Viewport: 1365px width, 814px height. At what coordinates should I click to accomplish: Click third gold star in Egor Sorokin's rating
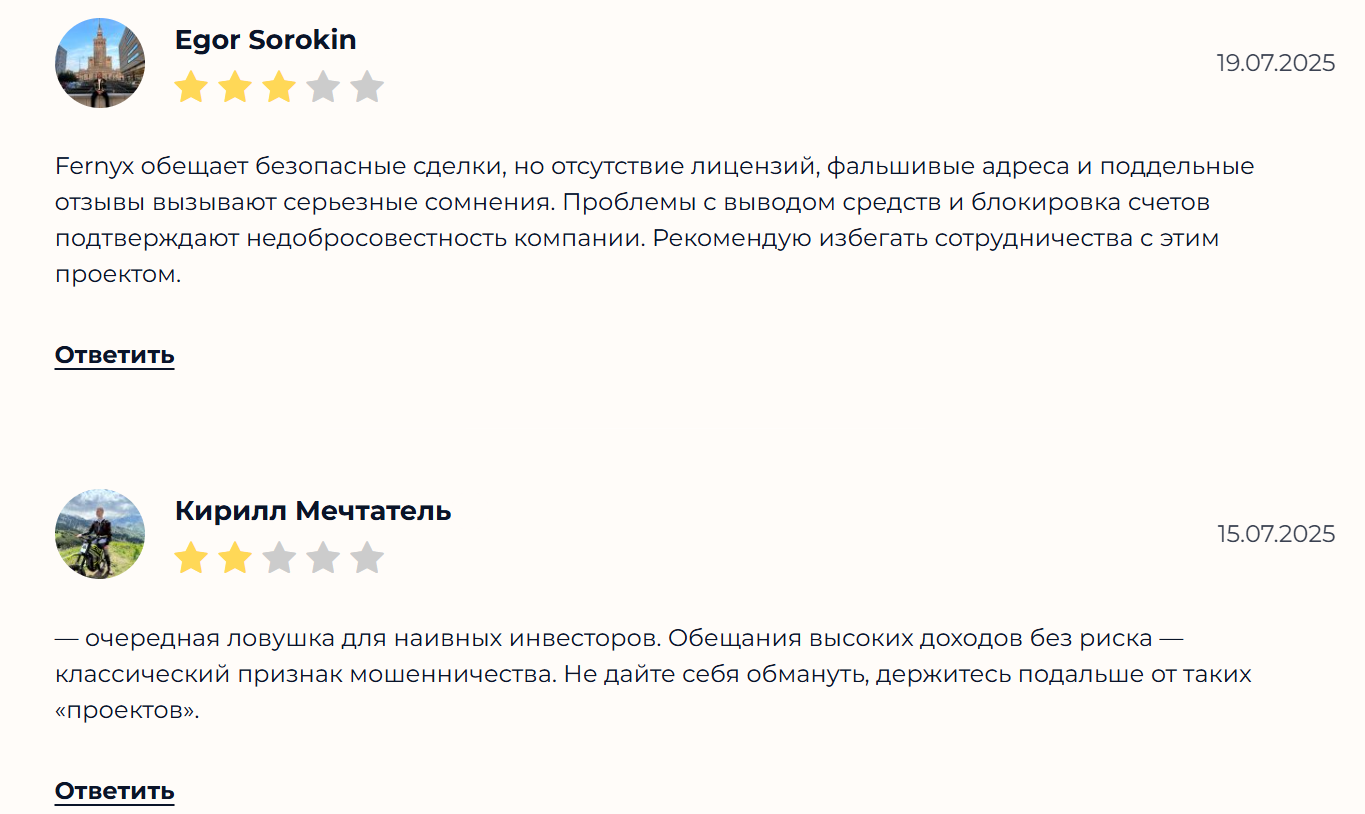click(x=279, y=87)
